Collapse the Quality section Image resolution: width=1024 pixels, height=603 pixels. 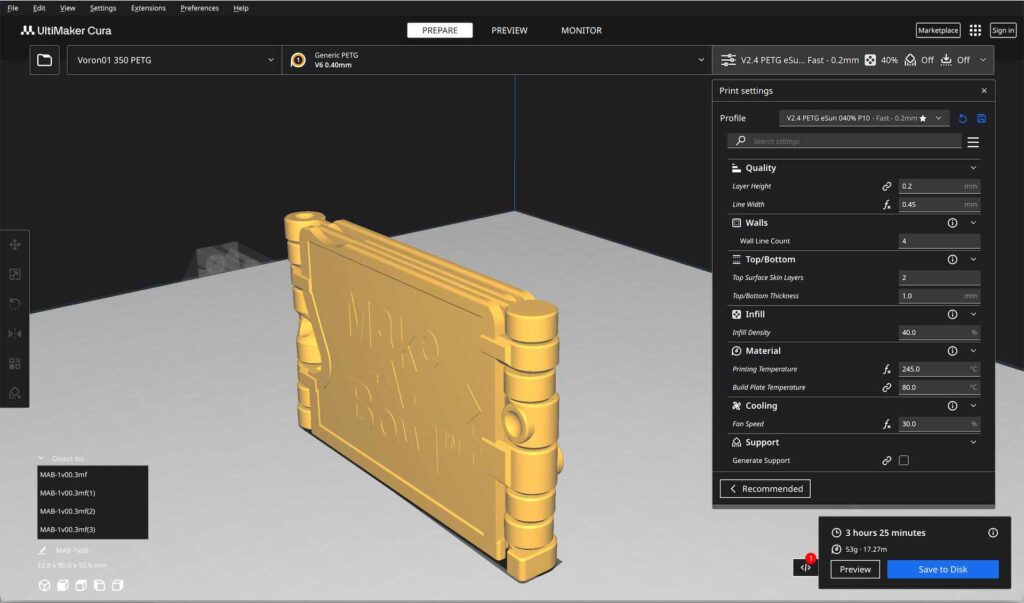point(973,168)
